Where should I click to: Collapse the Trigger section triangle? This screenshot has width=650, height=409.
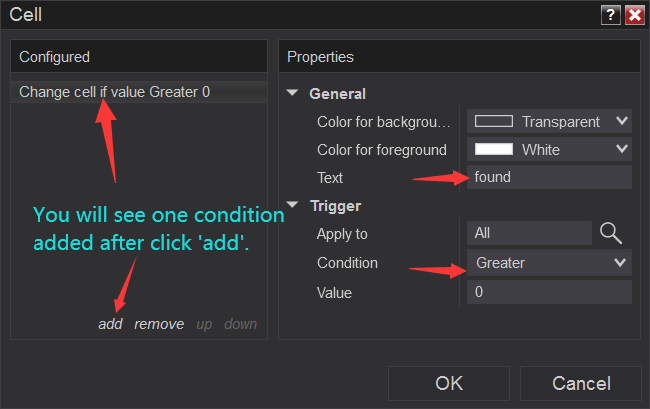pos(292,205)
